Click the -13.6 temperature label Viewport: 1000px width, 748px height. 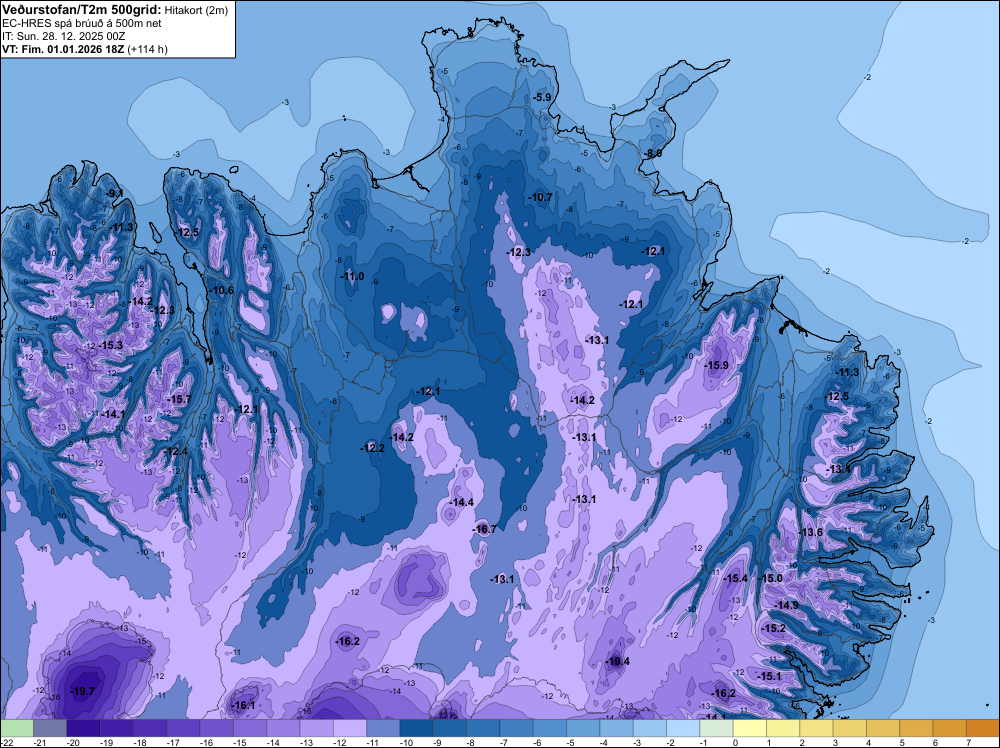tap(811, 532)
